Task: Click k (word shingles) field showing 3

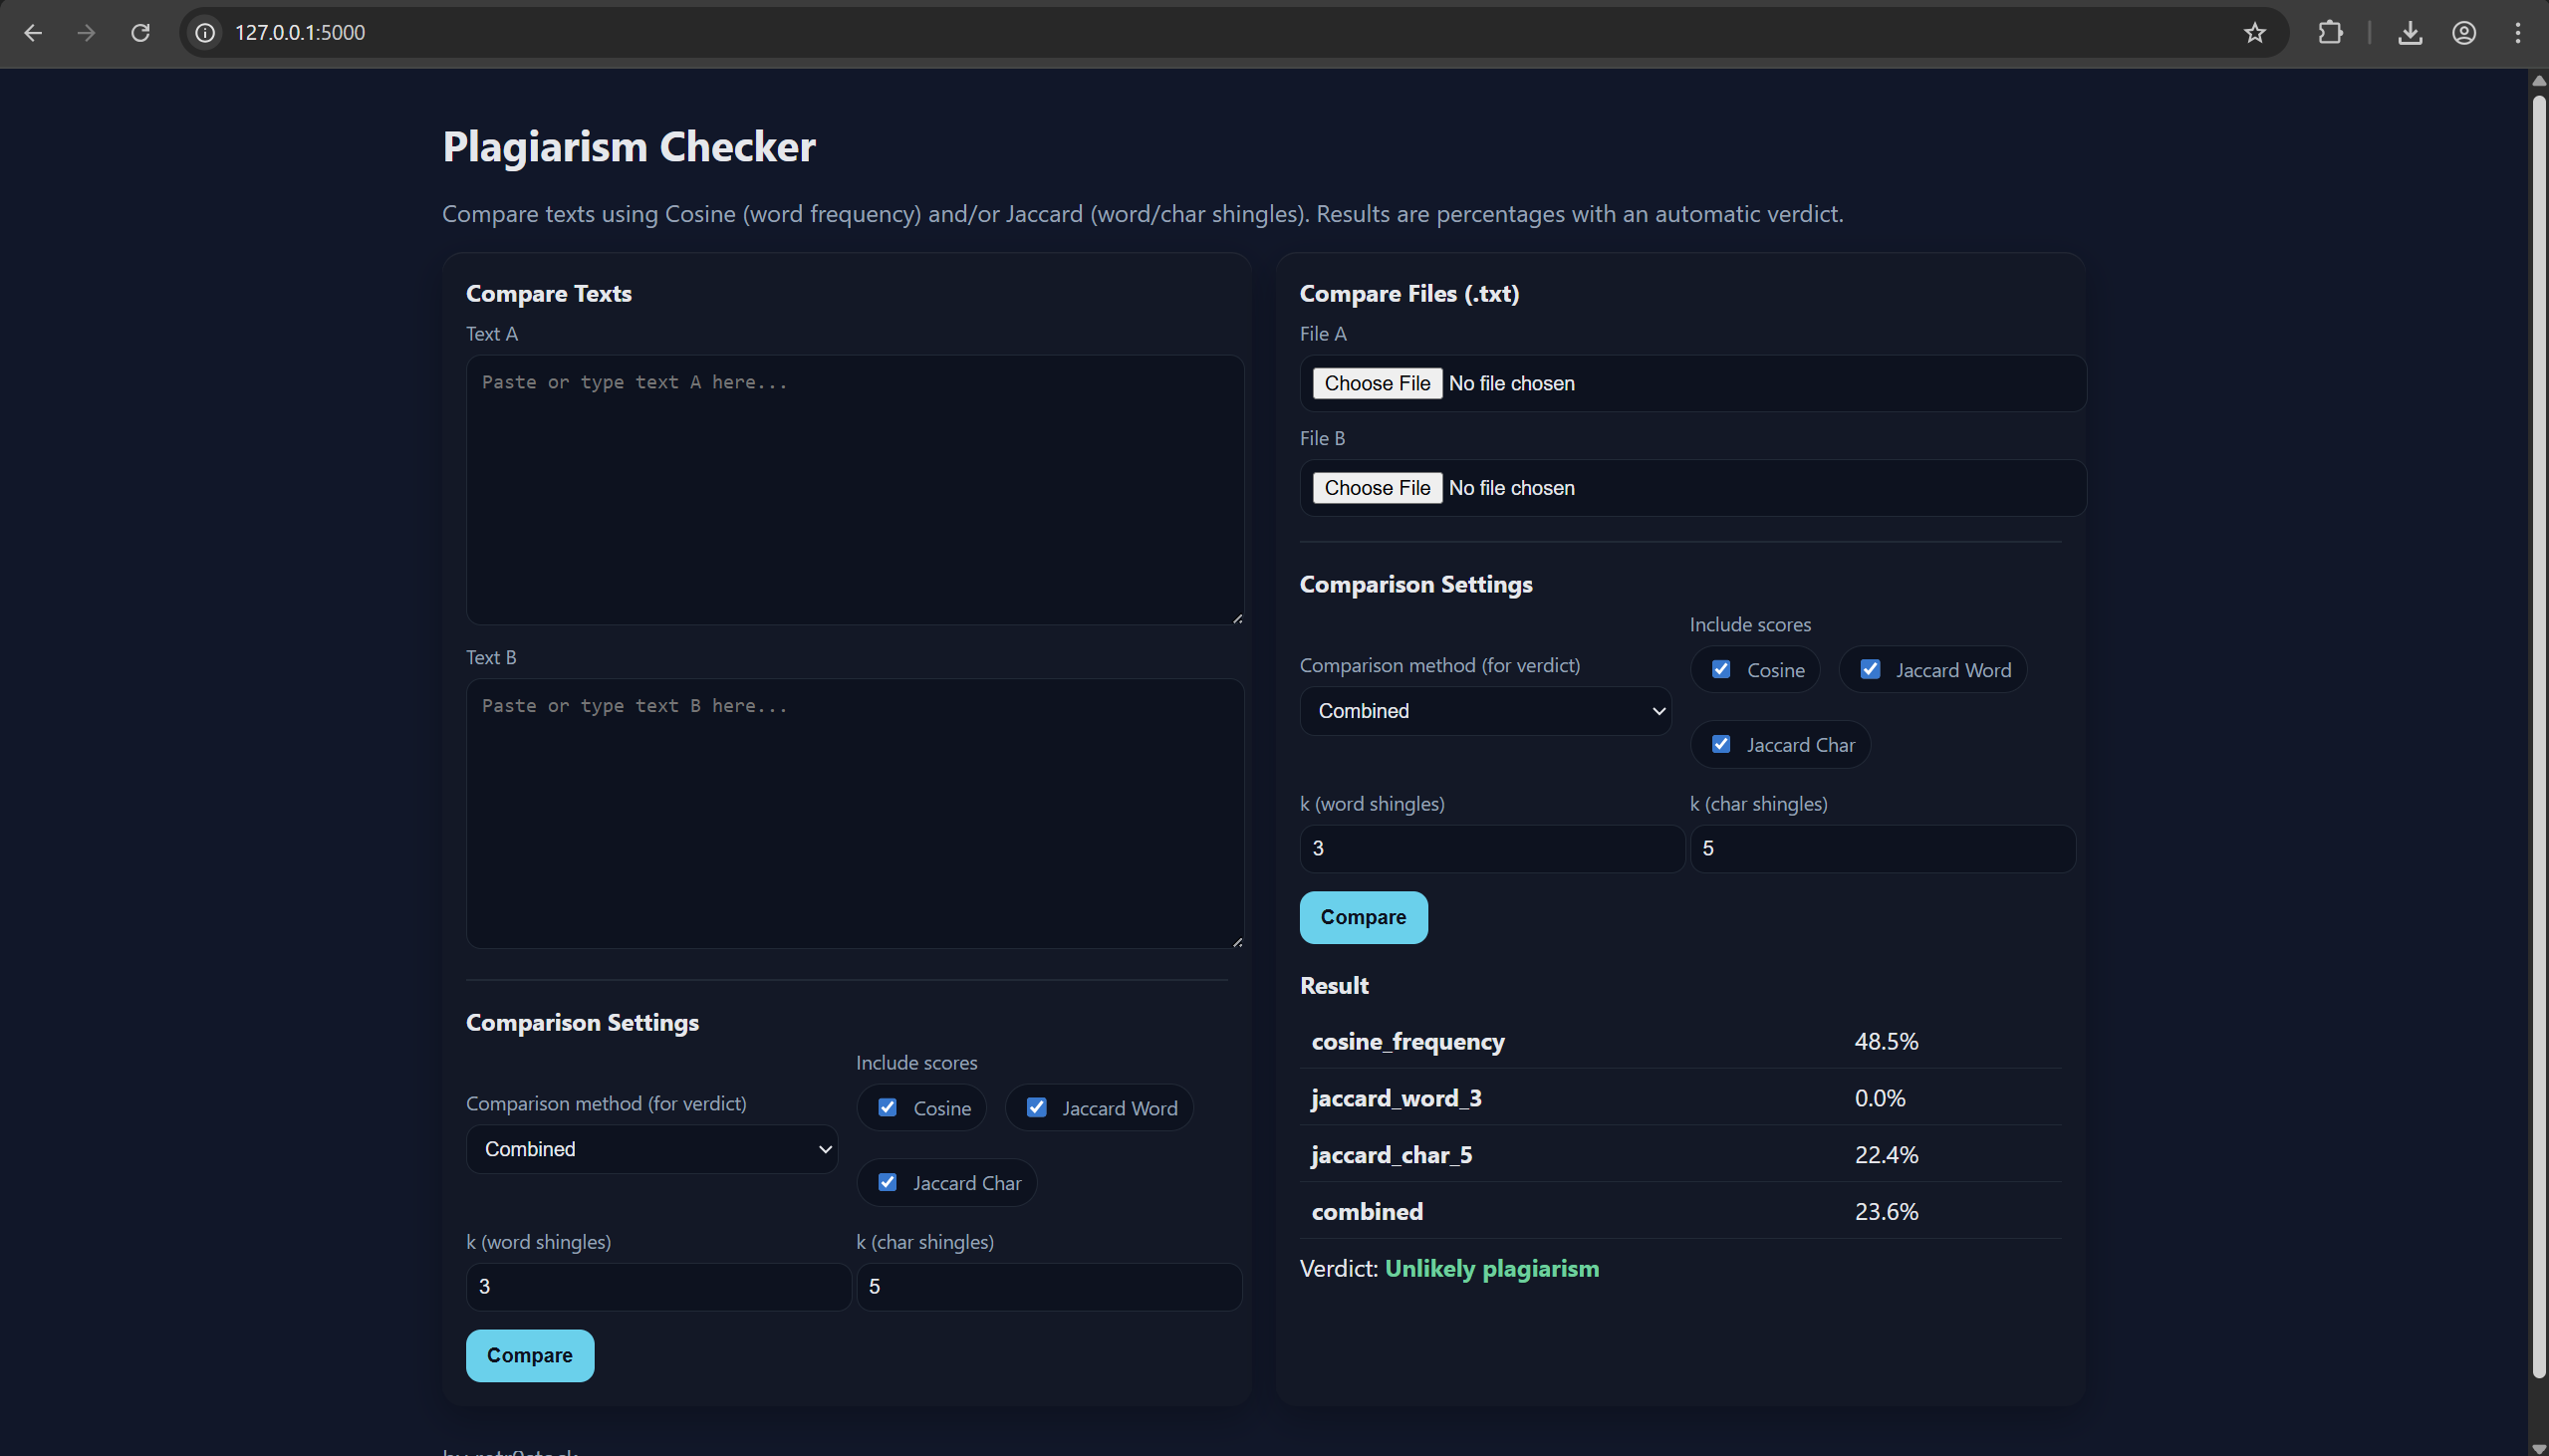Action: (658, 1286)
